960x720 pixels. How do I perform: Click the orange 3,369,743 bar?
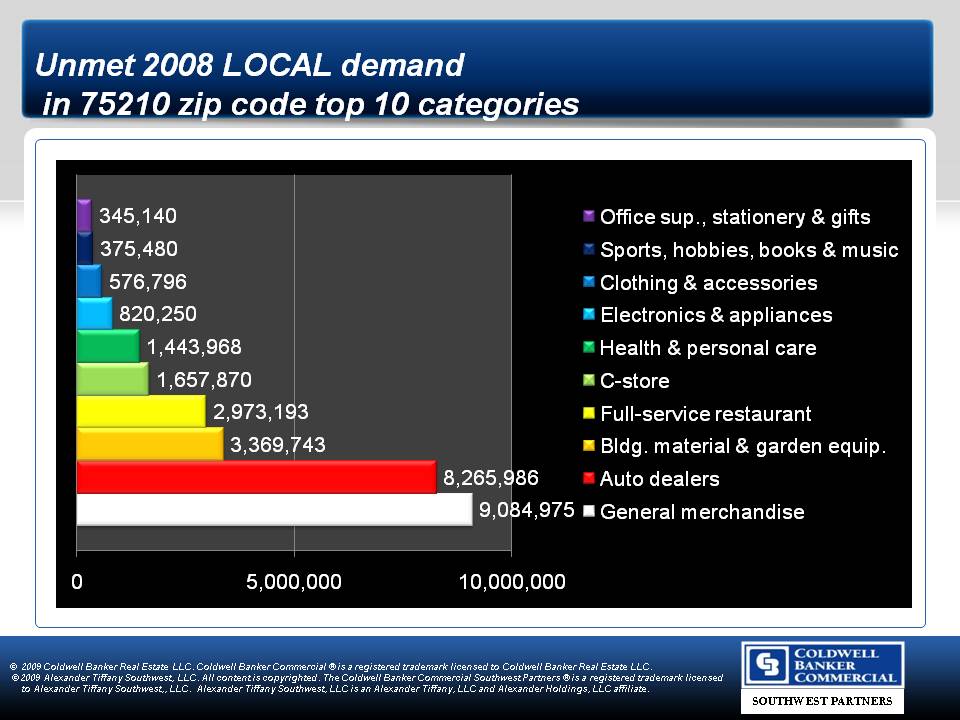[149, 444]
